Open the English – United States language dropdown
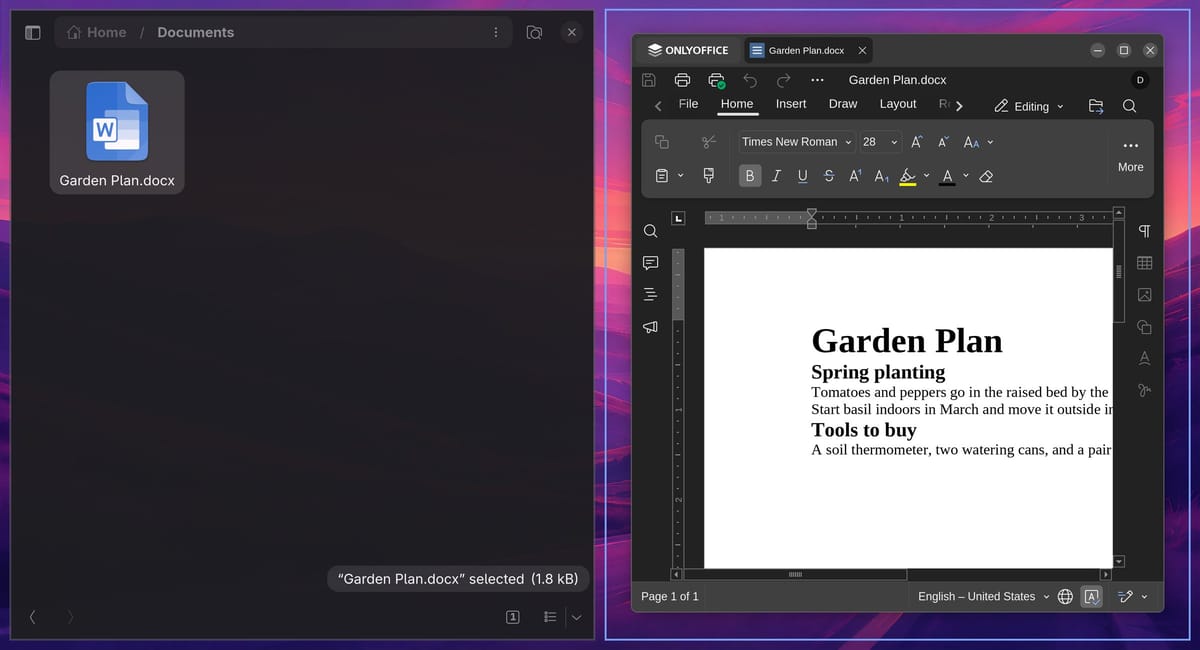This screenshot has height=650, width=1200. point(984,596)
